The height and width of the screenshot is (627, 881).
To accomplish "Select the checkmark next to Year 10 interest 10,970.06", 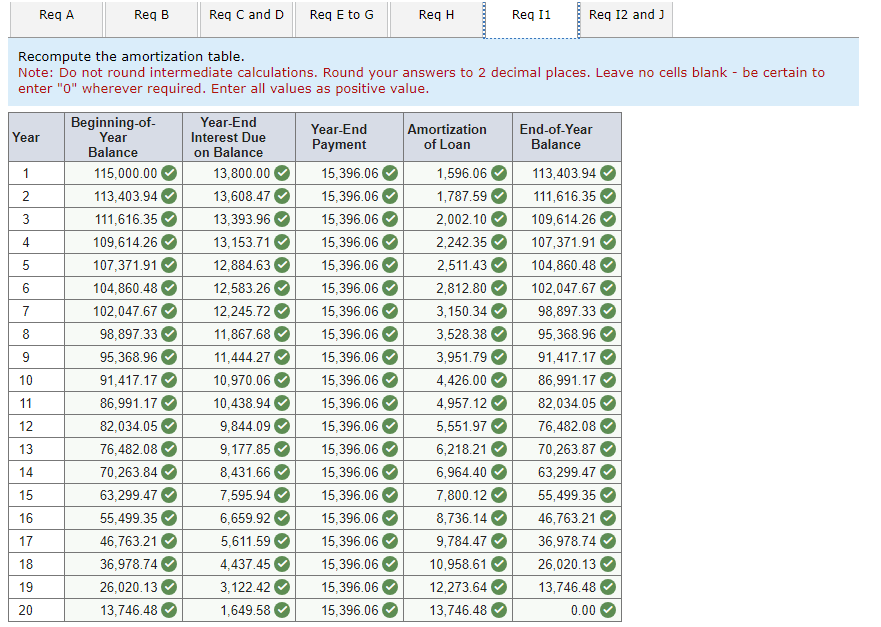I will click(281, 380).
